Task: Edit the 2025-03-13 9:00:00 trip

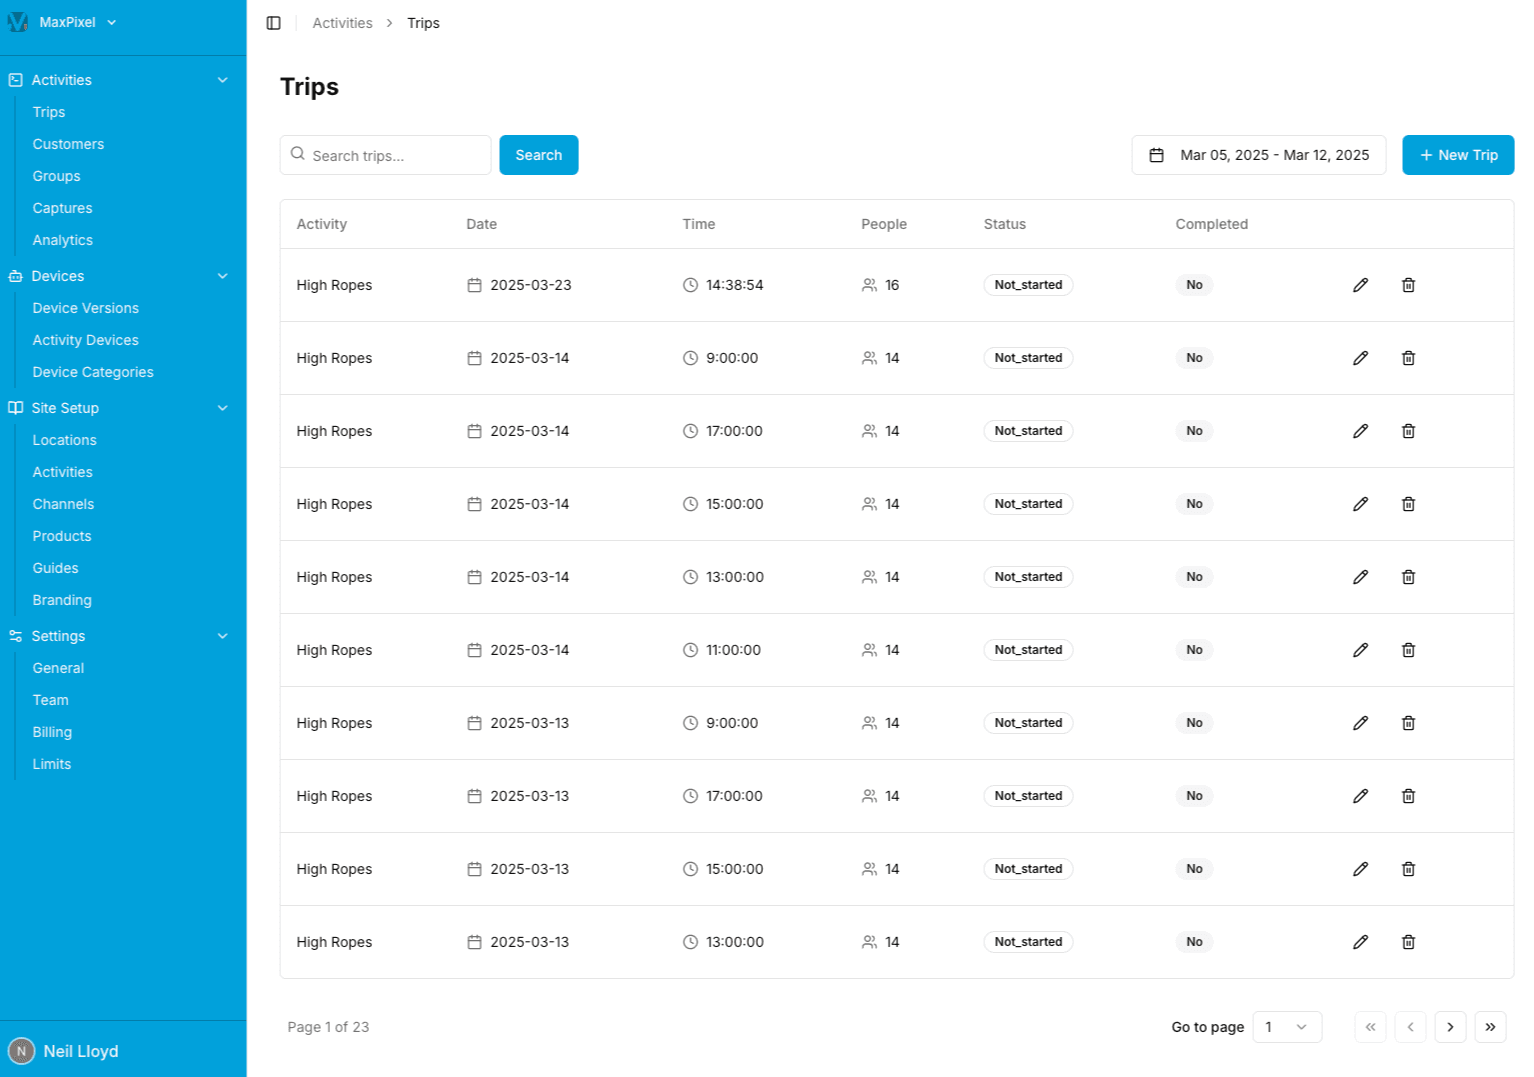Action: pyautogui.click(x=1360, y=723)
